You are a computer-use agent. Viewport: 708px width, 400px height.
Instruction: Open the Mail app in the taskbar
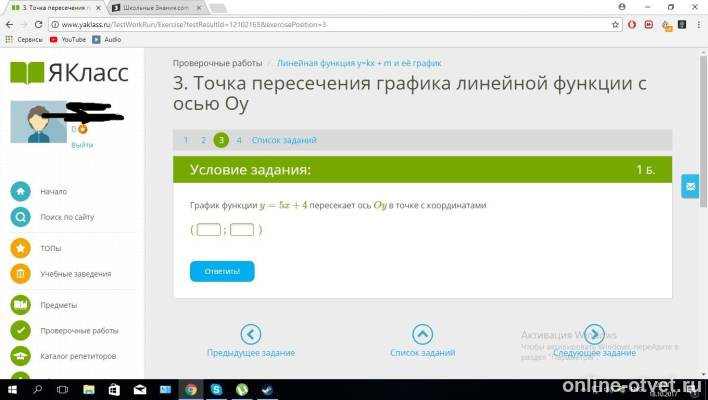(140, 389)
